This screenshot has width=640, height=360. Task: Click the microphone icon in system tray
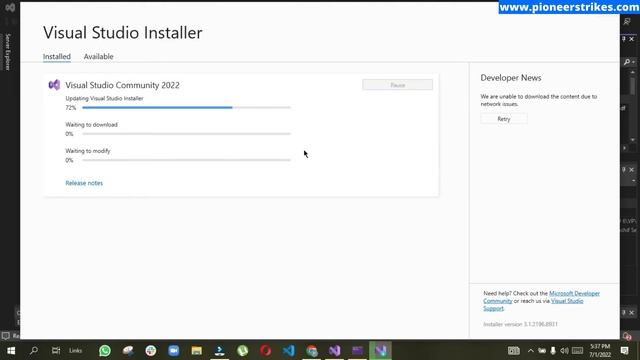[553, 351]
